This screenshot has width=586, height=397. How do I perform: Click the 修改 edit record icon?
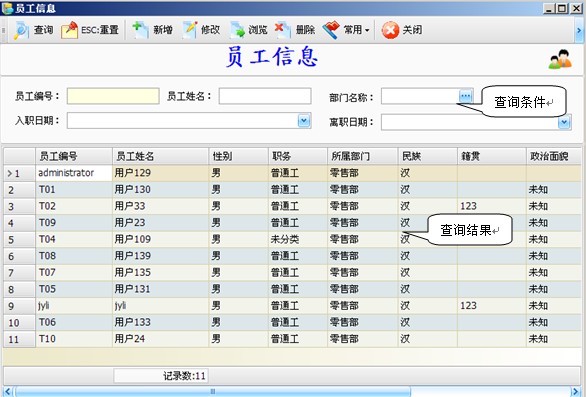coord(189,30)
